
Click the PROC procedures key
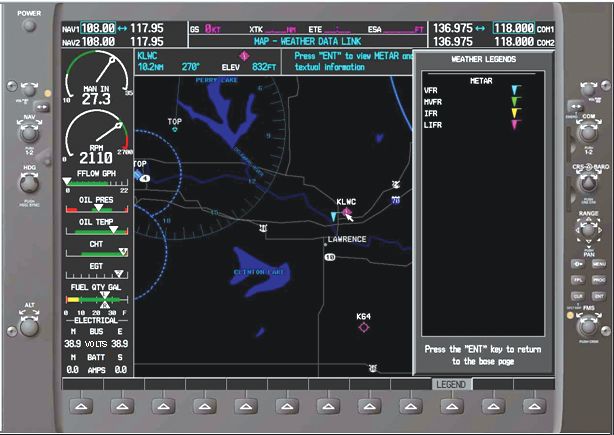click(x=599, y=280)
